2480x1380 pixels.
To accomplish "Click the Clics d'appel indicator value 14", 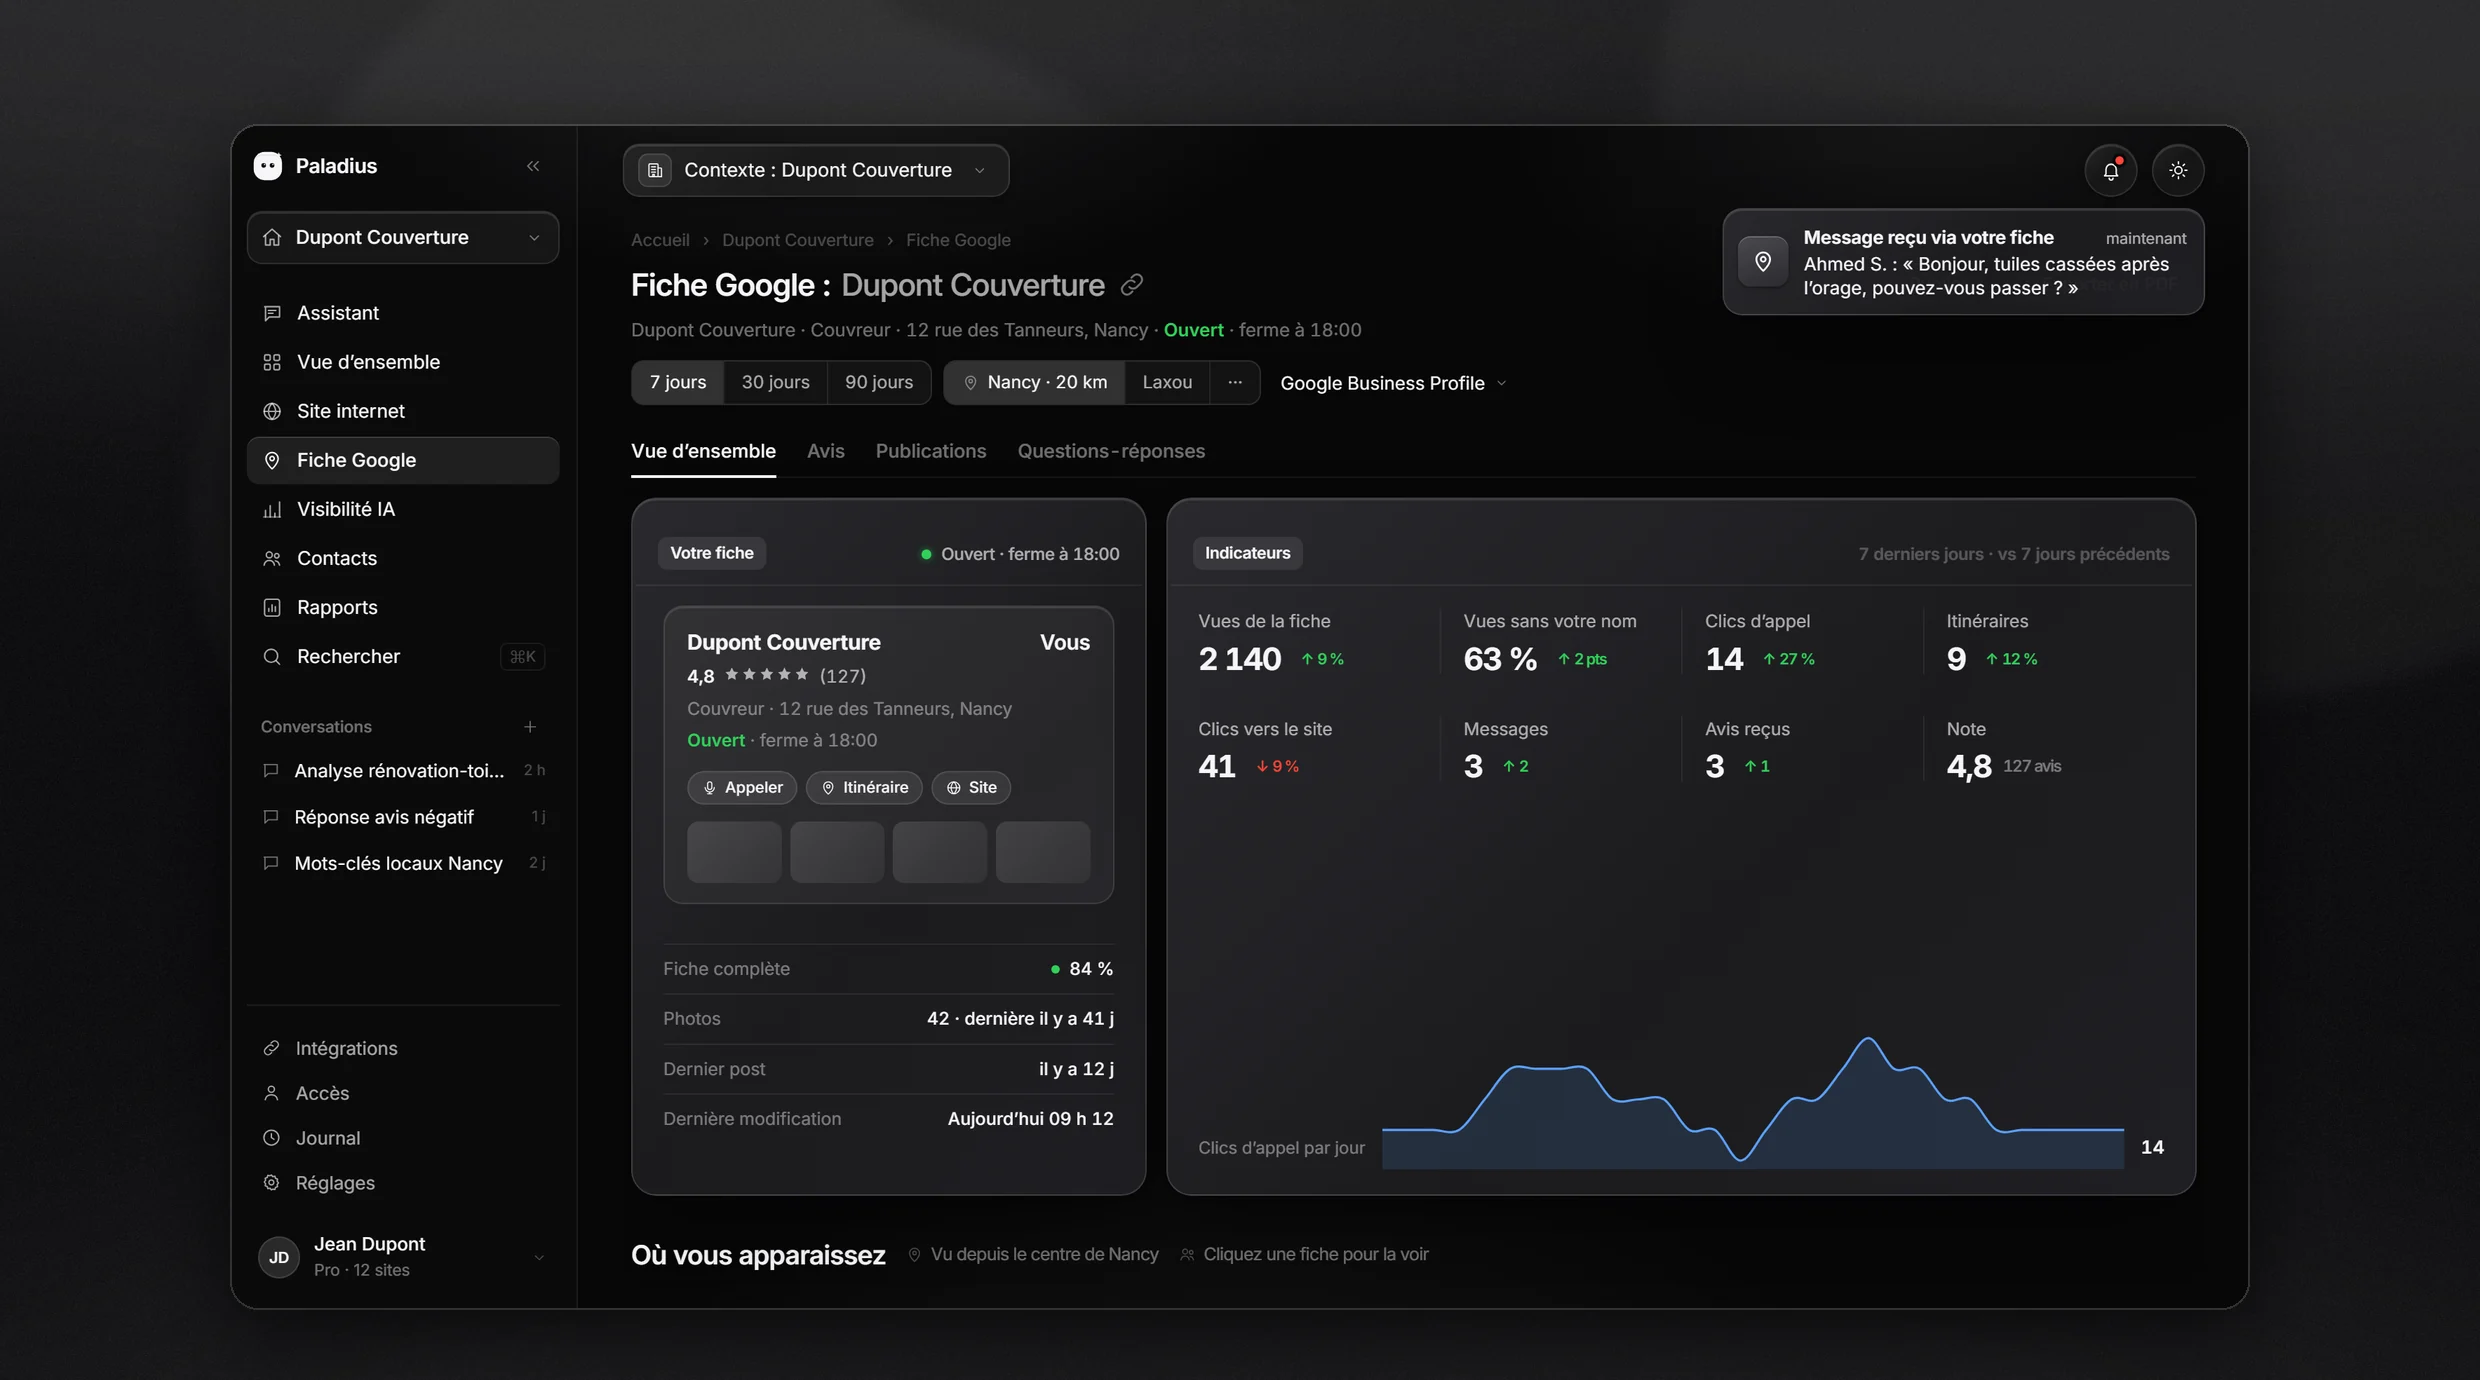I will pos(1724,659).
